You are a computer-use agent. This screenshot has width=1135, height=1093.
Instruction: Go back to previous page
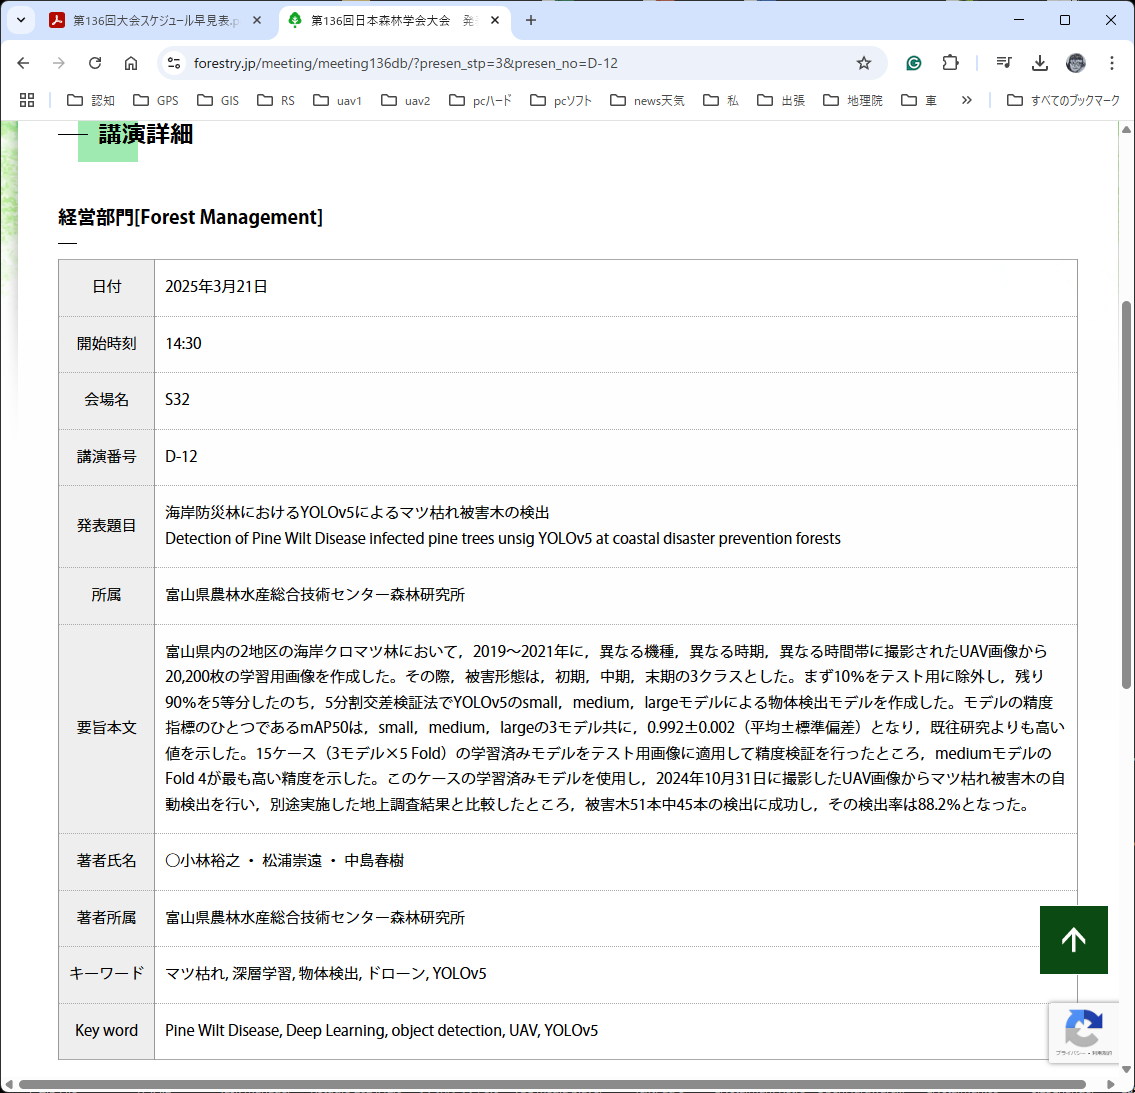(23, 63)
